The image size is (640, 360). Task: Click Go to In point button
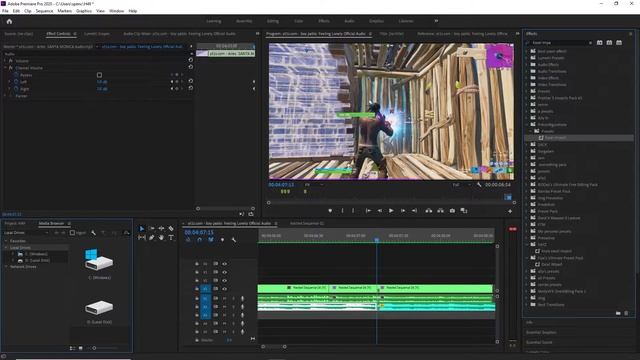tap(368, 211)
